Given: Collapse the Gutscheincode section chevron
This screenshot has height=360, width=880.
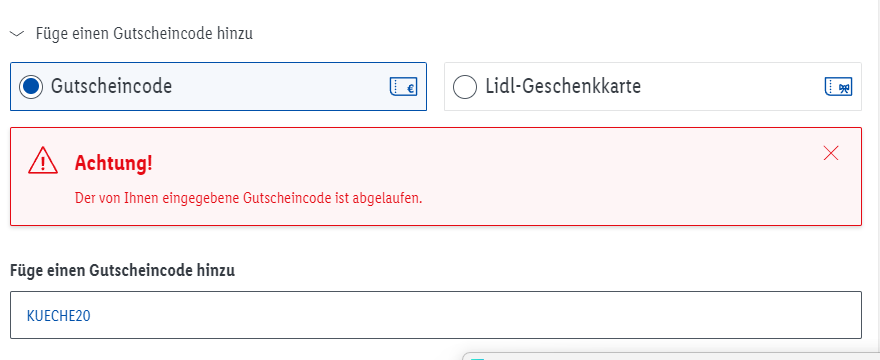Looking at the screenshot, I should point(17,34).
